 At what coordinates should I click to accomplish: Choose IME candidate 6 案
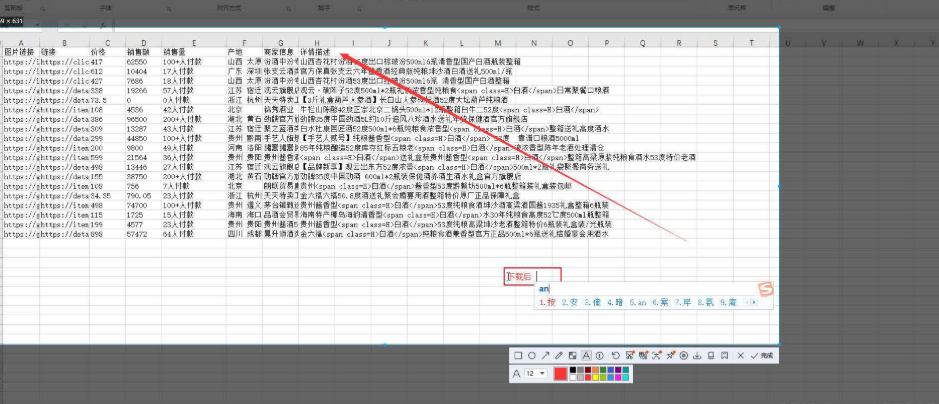click(x=660, y=303)
